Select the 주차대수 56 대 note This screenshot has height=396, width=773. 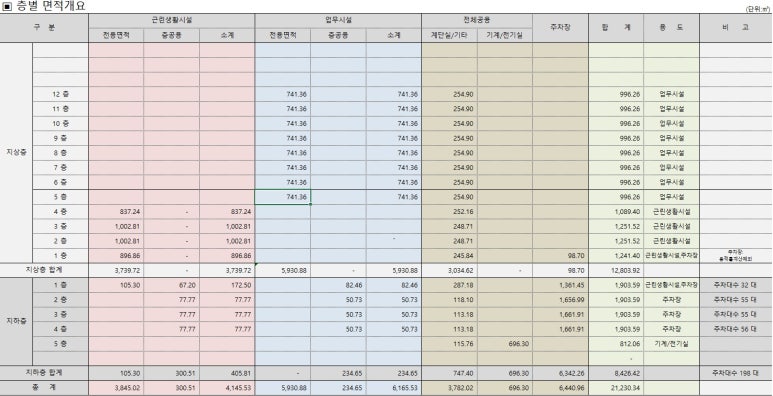pyautogui.click(x=735, y=329)
